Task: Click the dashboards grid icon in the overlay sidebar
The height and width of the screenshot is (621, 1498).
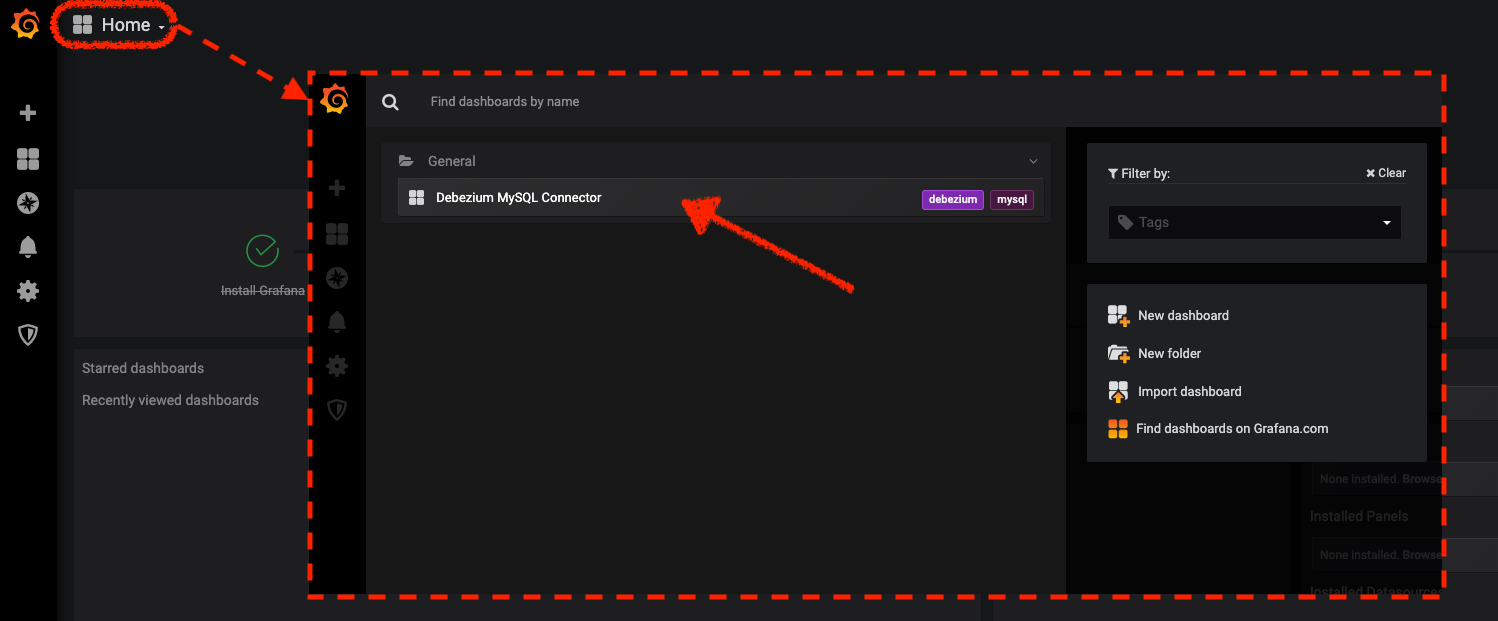Action: point(337,234)
